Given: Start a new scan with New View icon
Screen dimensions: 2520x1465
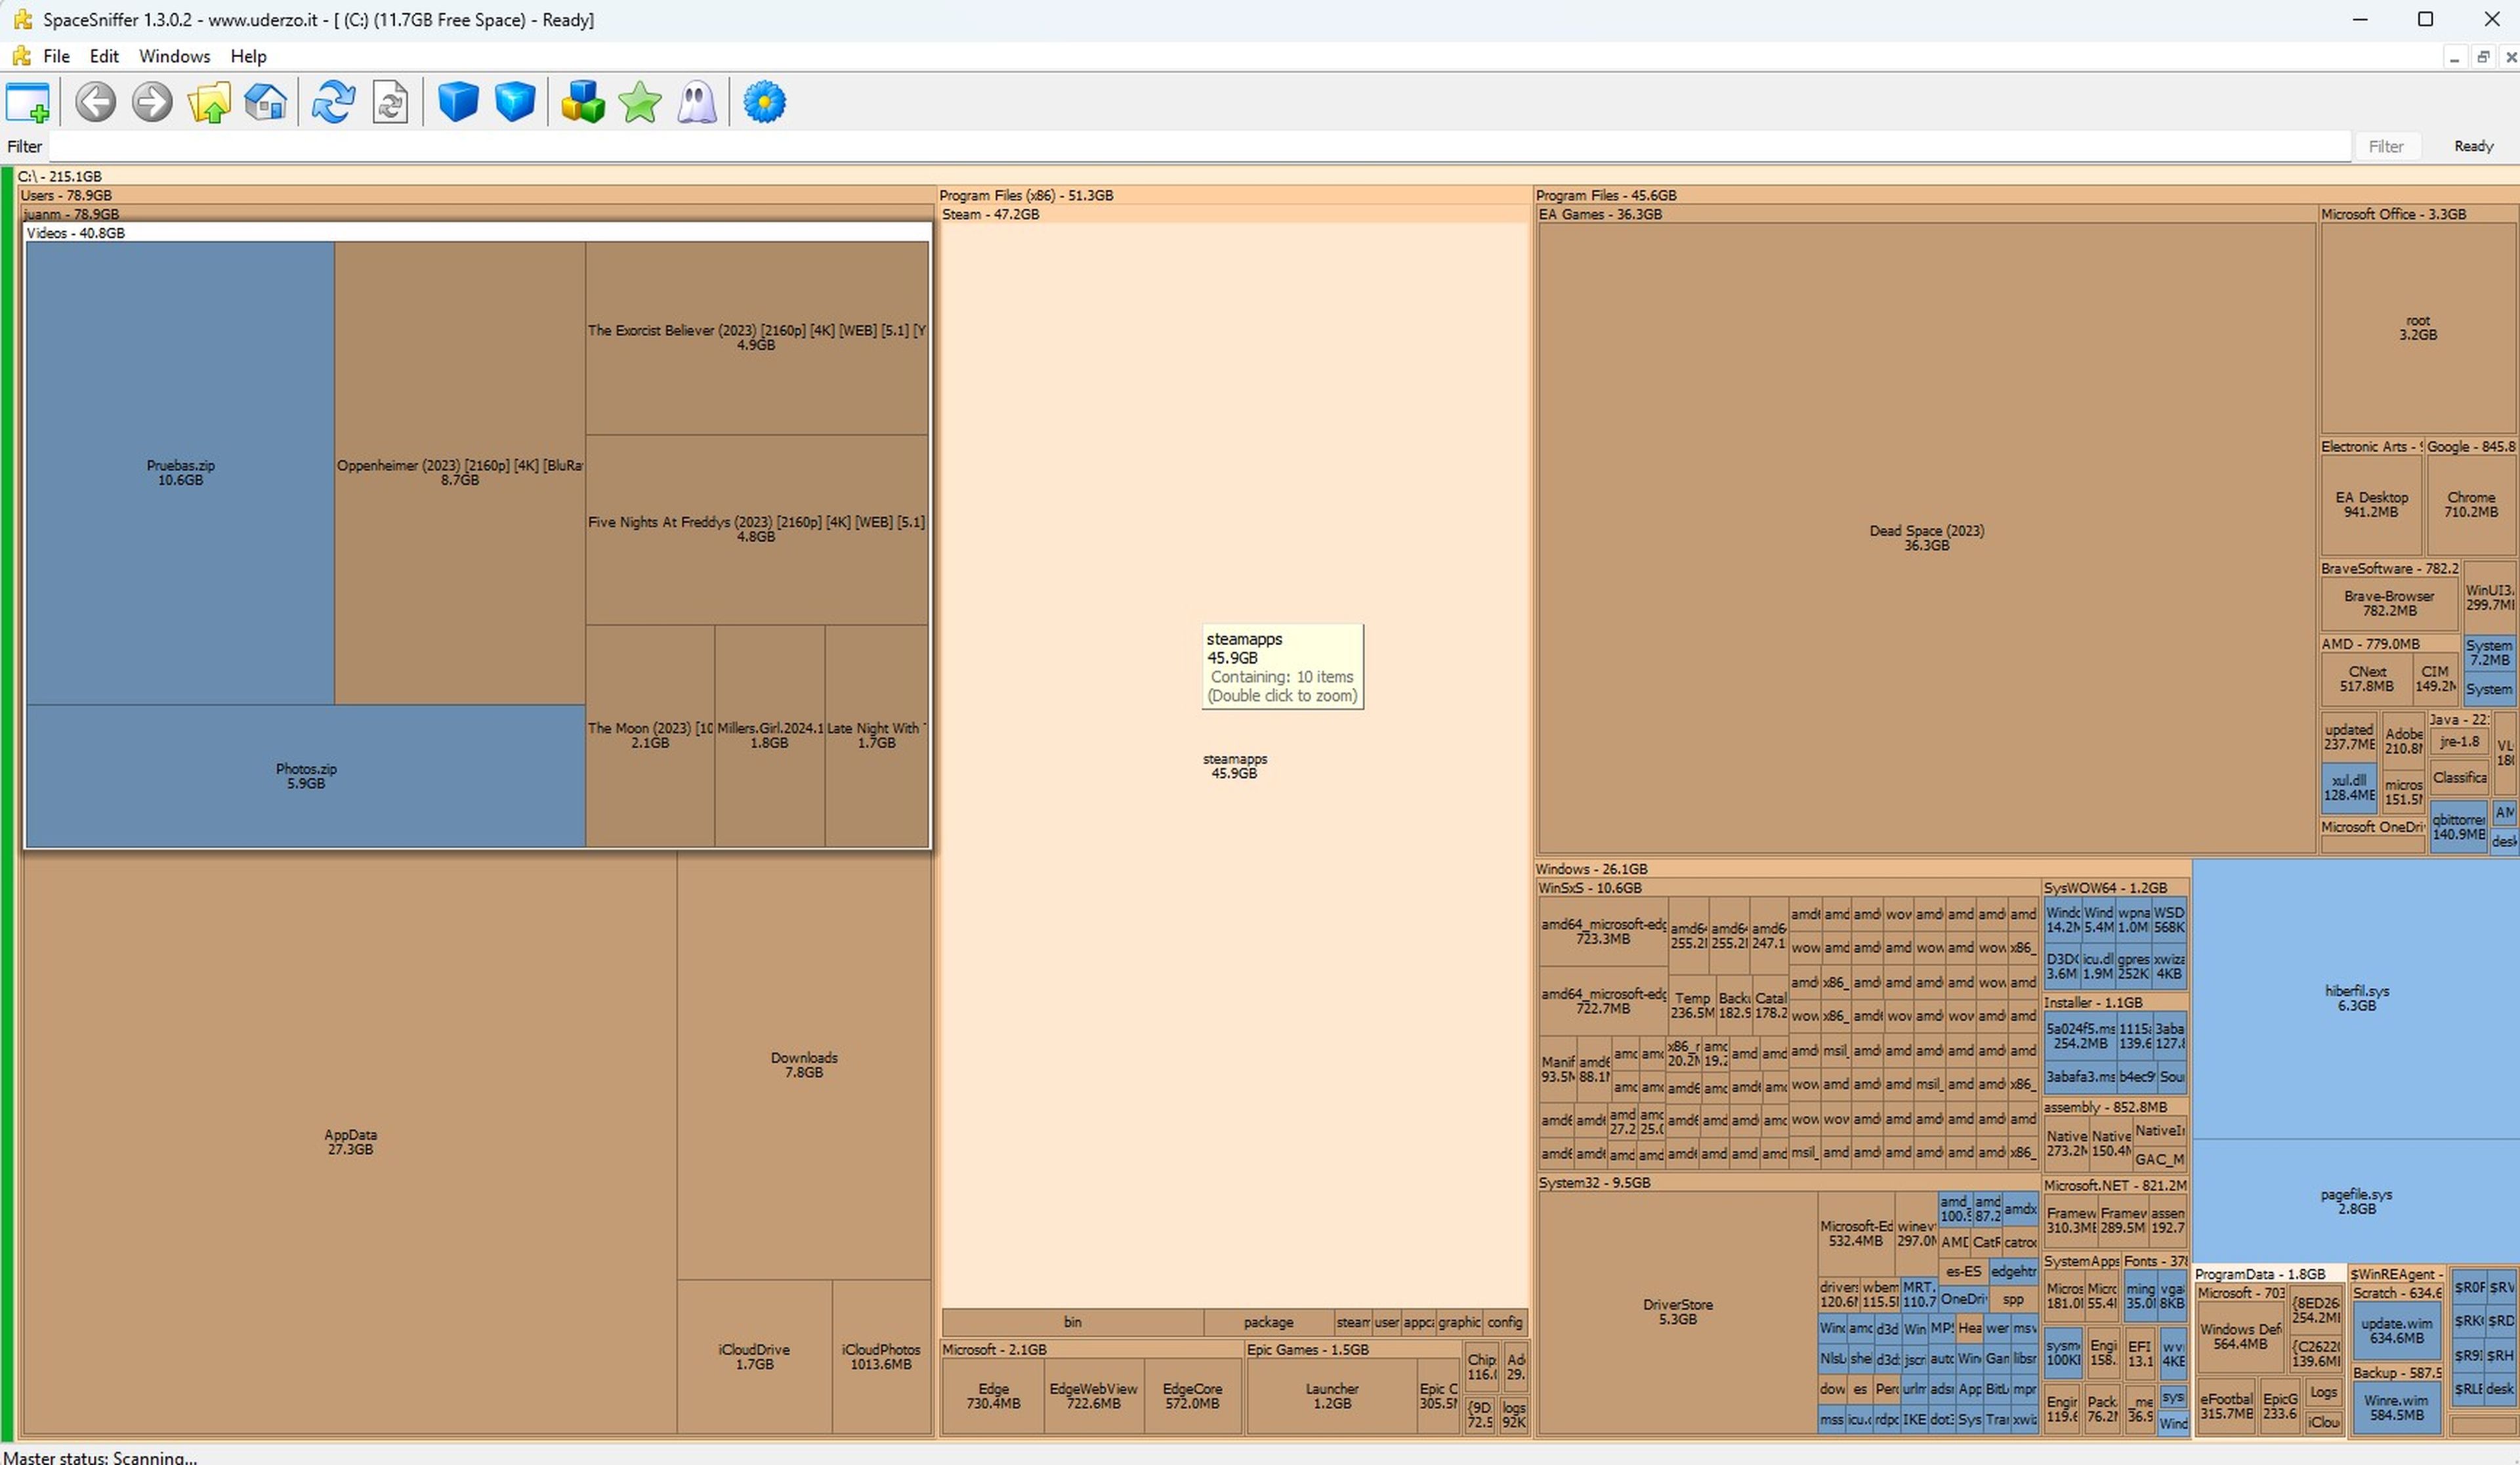Looking at the screenshot, I should 28,102.
